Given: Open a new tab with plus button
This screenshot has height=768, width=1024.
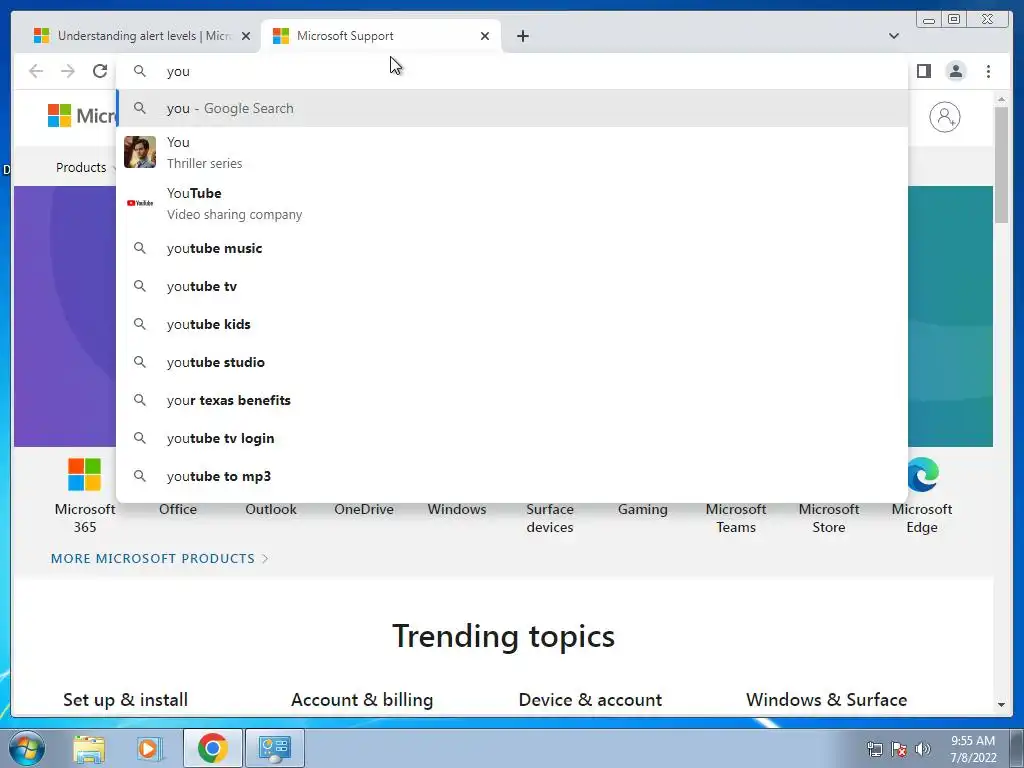Looking at the screenshot, I should pos(522,36).
